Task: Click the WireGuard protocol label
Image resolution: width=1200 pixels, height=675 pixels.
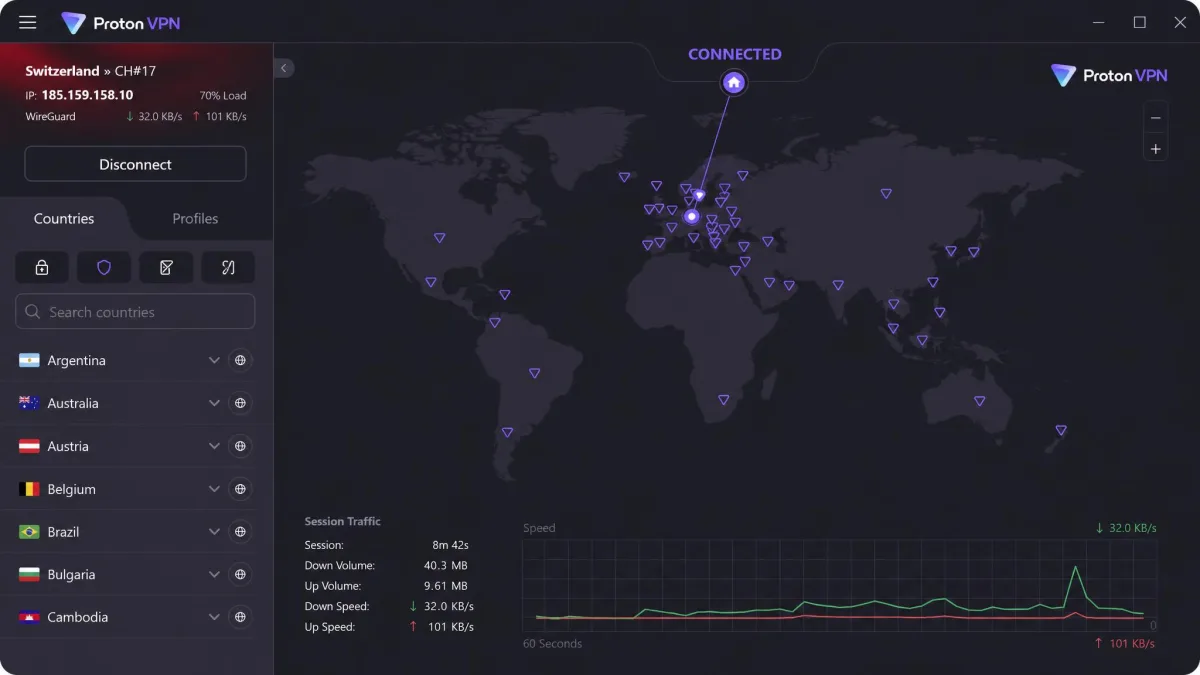Action: [x=50, y=116]
